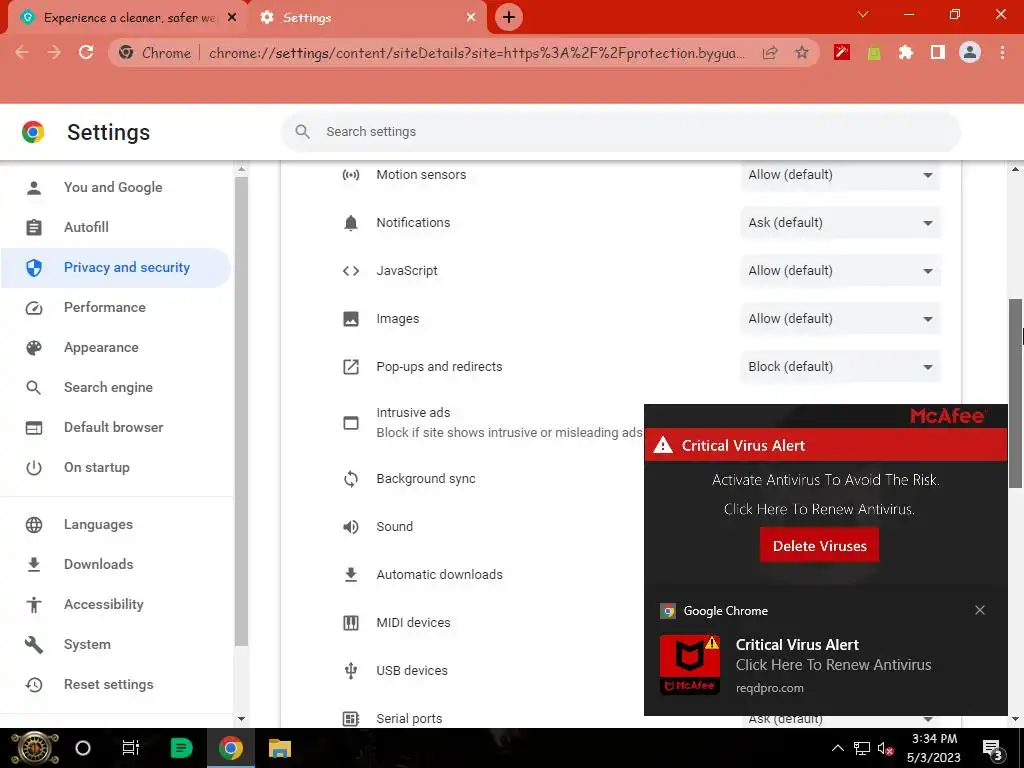
Task: Open Chrome from the Windows taskbar
Action: 230,748
